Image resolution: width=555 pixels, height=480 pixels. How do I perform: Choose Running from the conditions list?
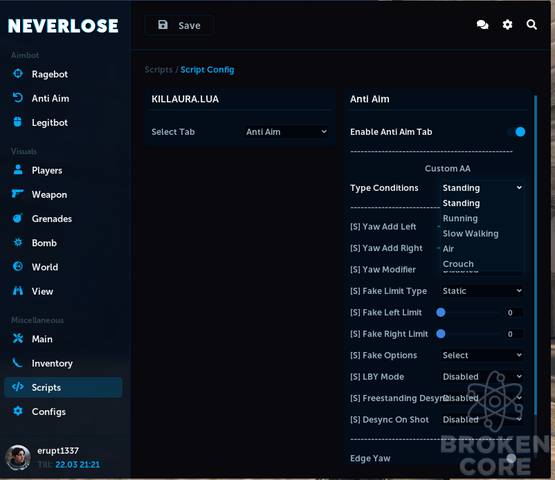pyautogui.click(x=482, y=218)
